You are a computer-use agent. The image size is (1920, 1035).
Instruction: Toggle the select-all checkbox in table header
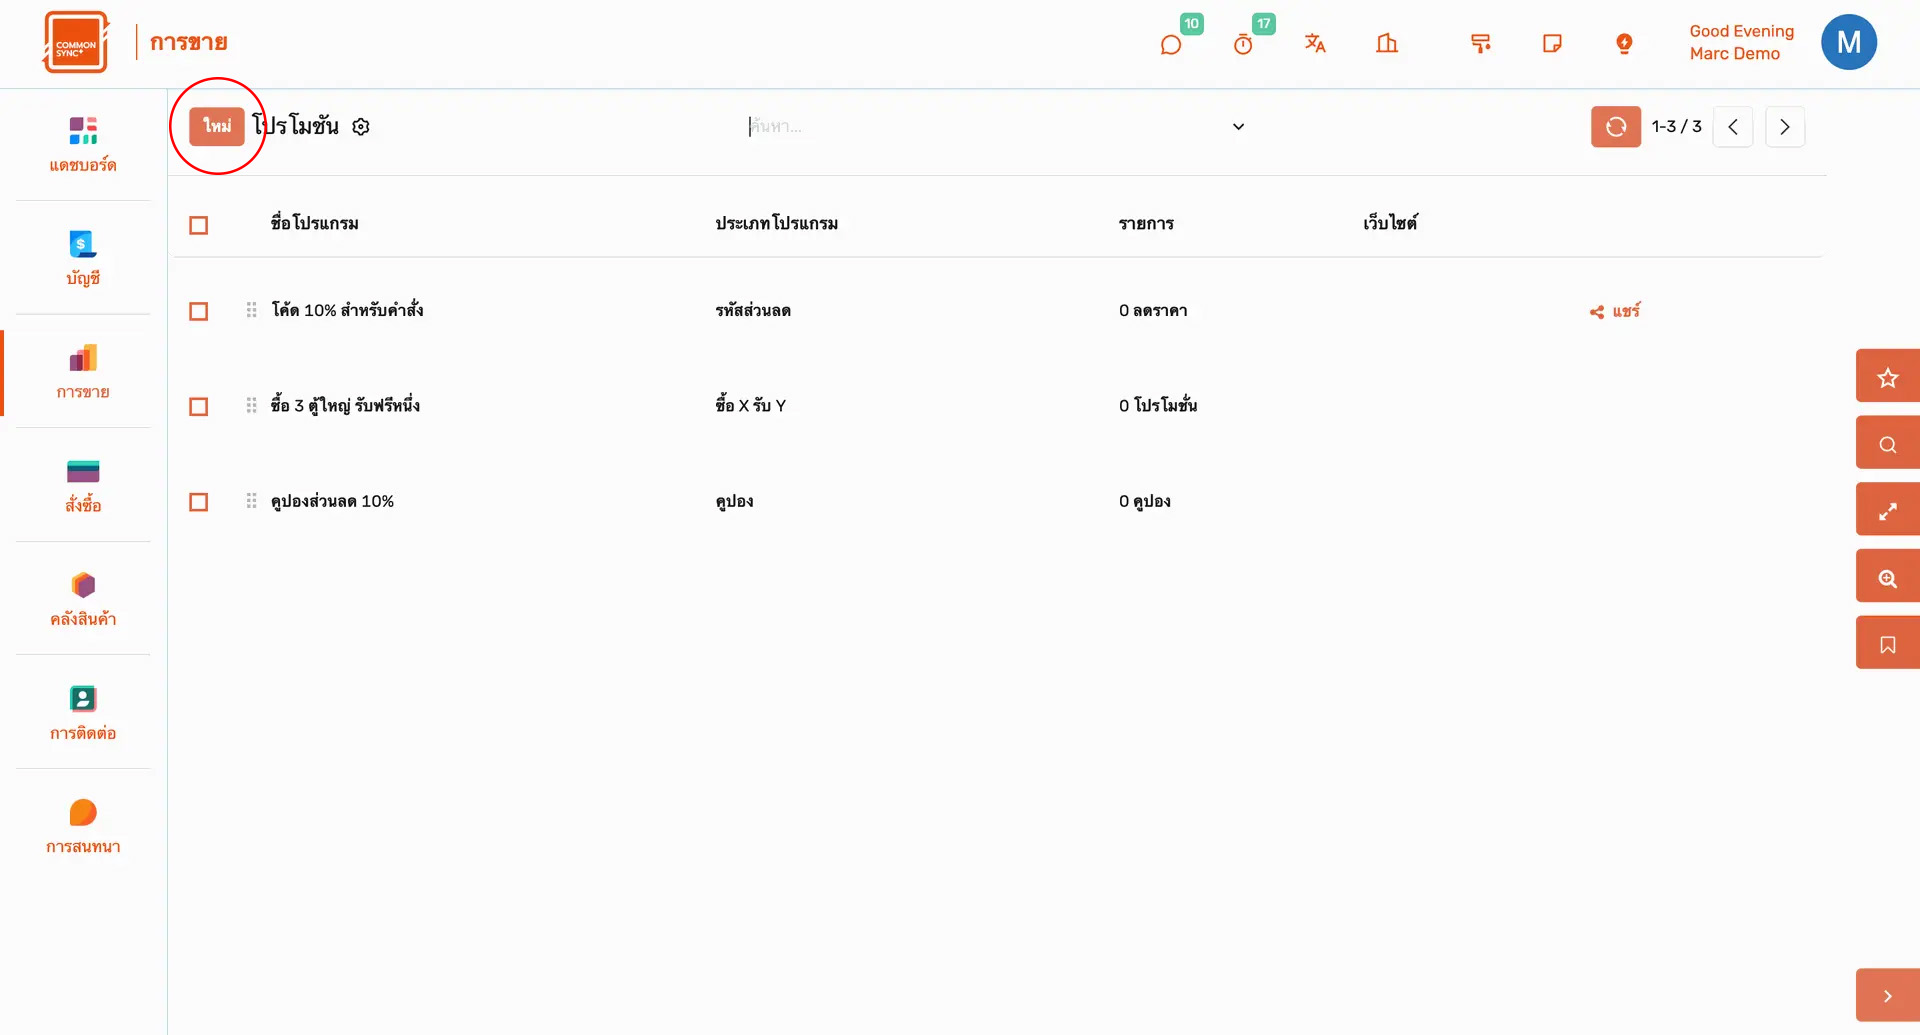tap(199, 225)
